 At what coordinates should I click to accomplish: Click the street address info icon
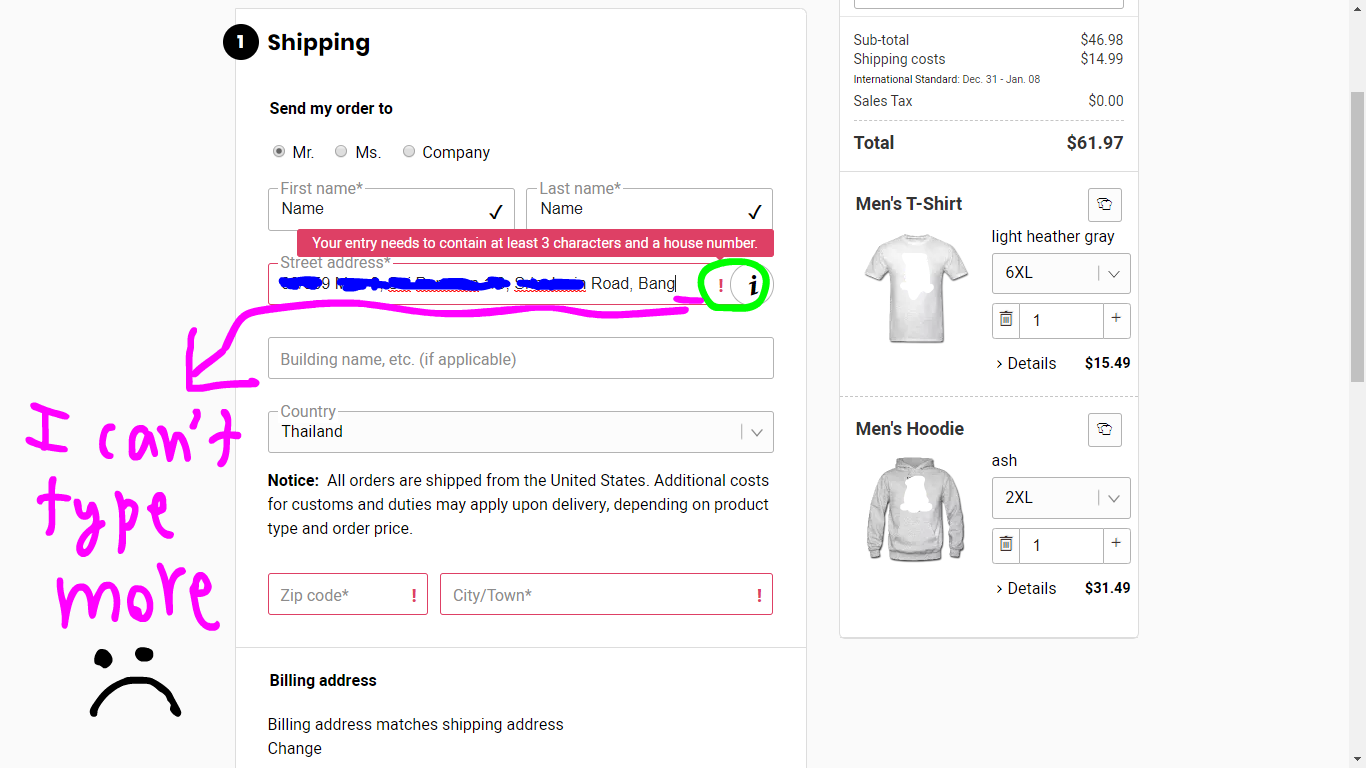753,285
